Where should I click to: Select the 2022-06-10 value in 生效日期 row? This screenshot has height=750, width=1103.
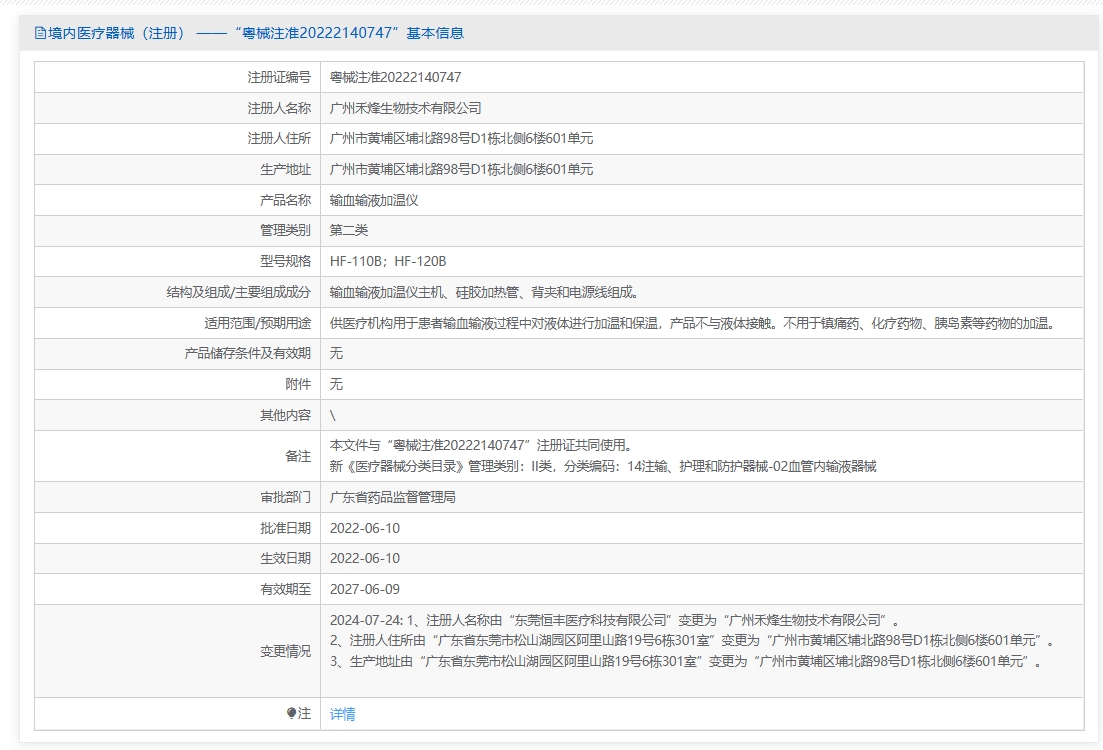pyautogui.click(x=365, y=559)
